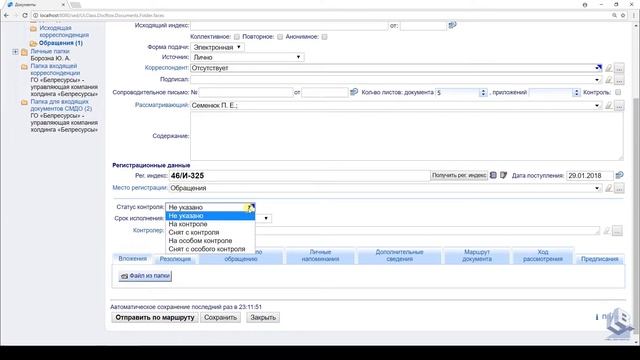Image resolution: width=640 pixels, height=360 pixels.
Task: Tick the Анонимное checkbox
Action: 324,37
